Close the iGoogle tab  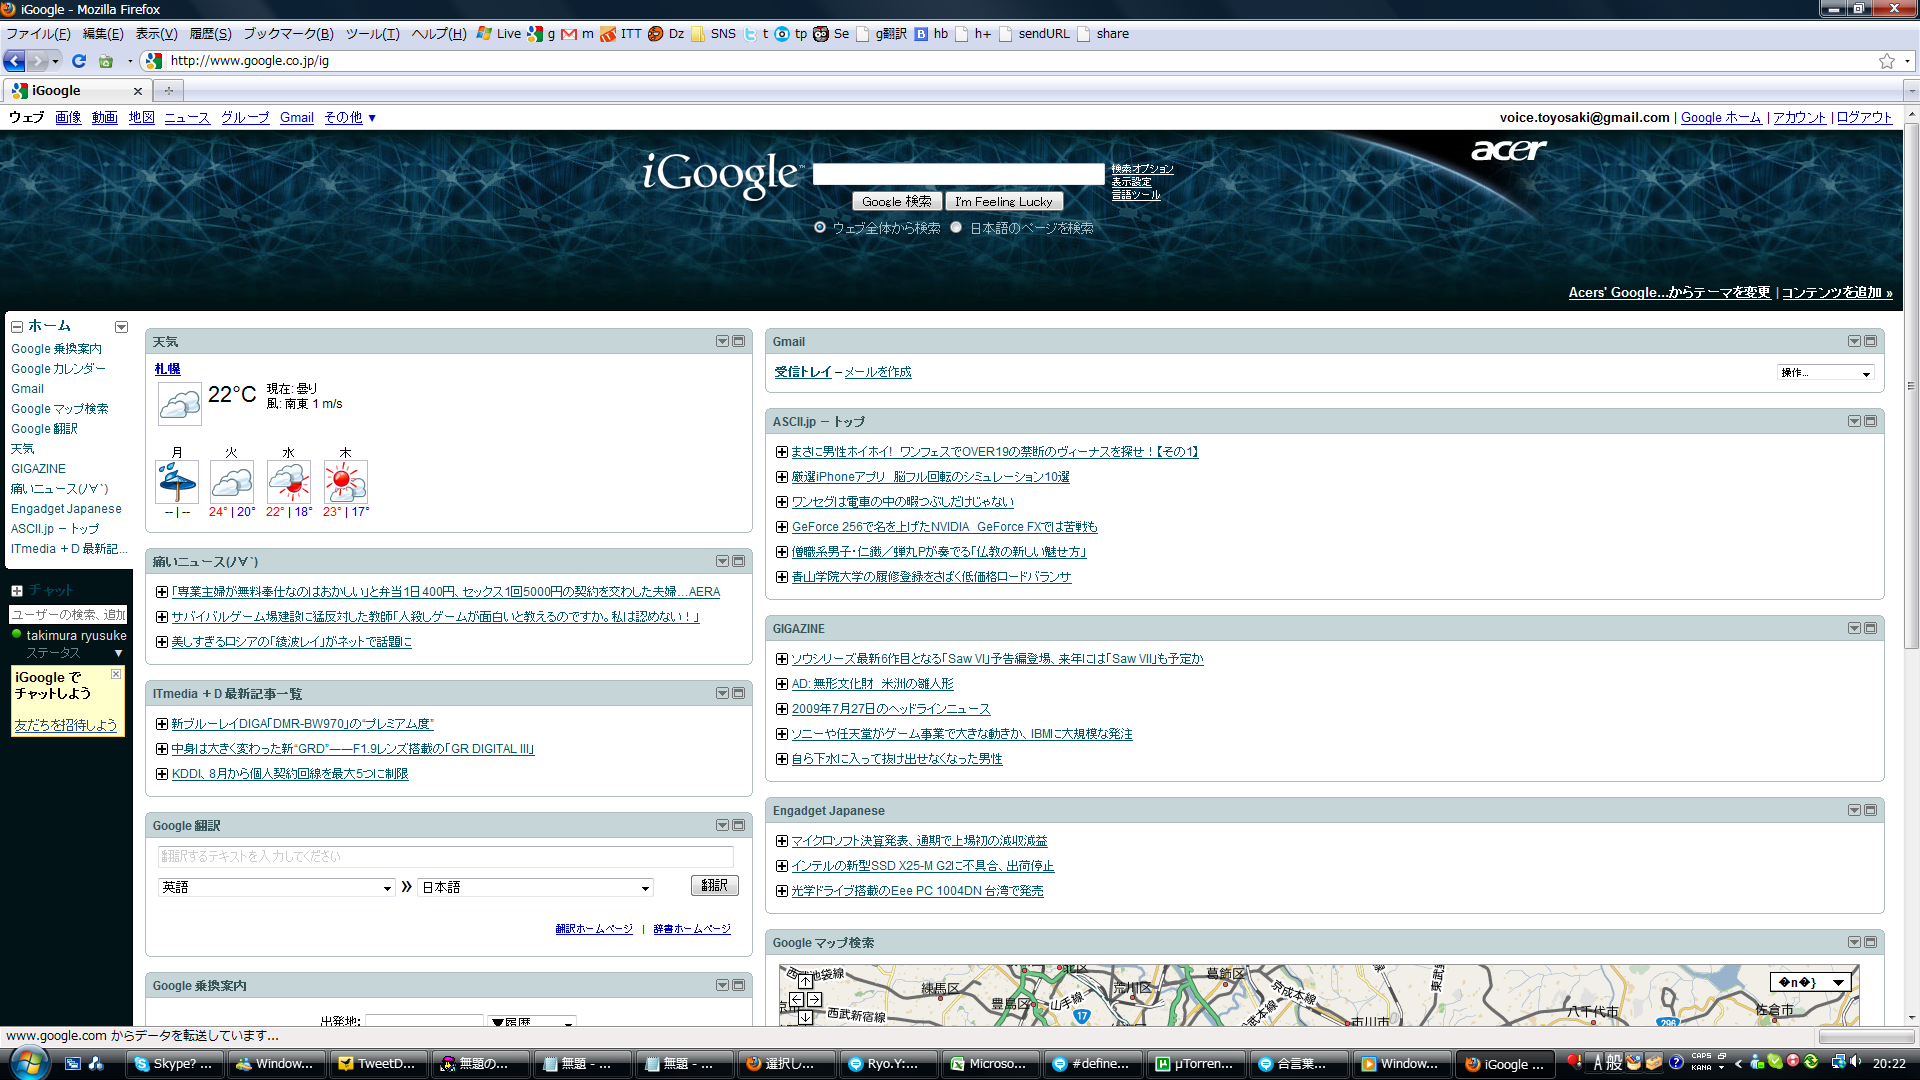tap(138, 91)
